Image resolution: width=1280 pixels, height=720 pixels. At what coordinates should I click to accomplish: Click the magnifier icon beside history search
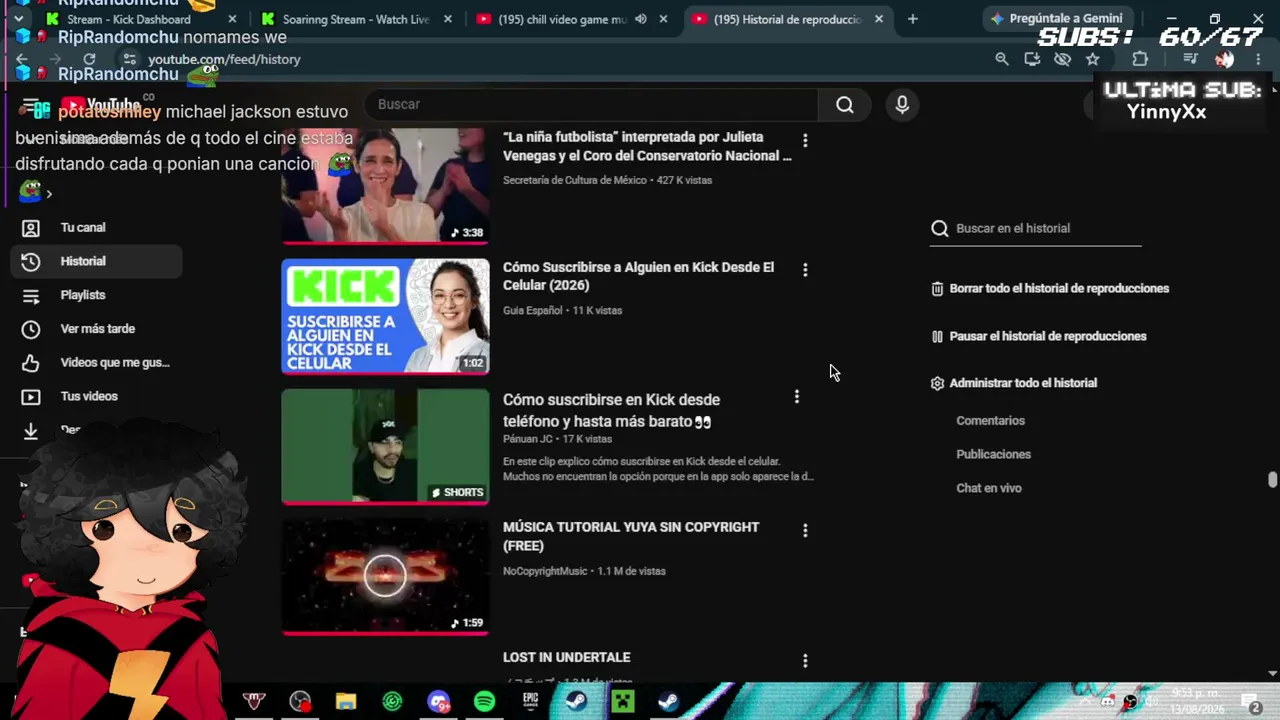tap(940, 229)
